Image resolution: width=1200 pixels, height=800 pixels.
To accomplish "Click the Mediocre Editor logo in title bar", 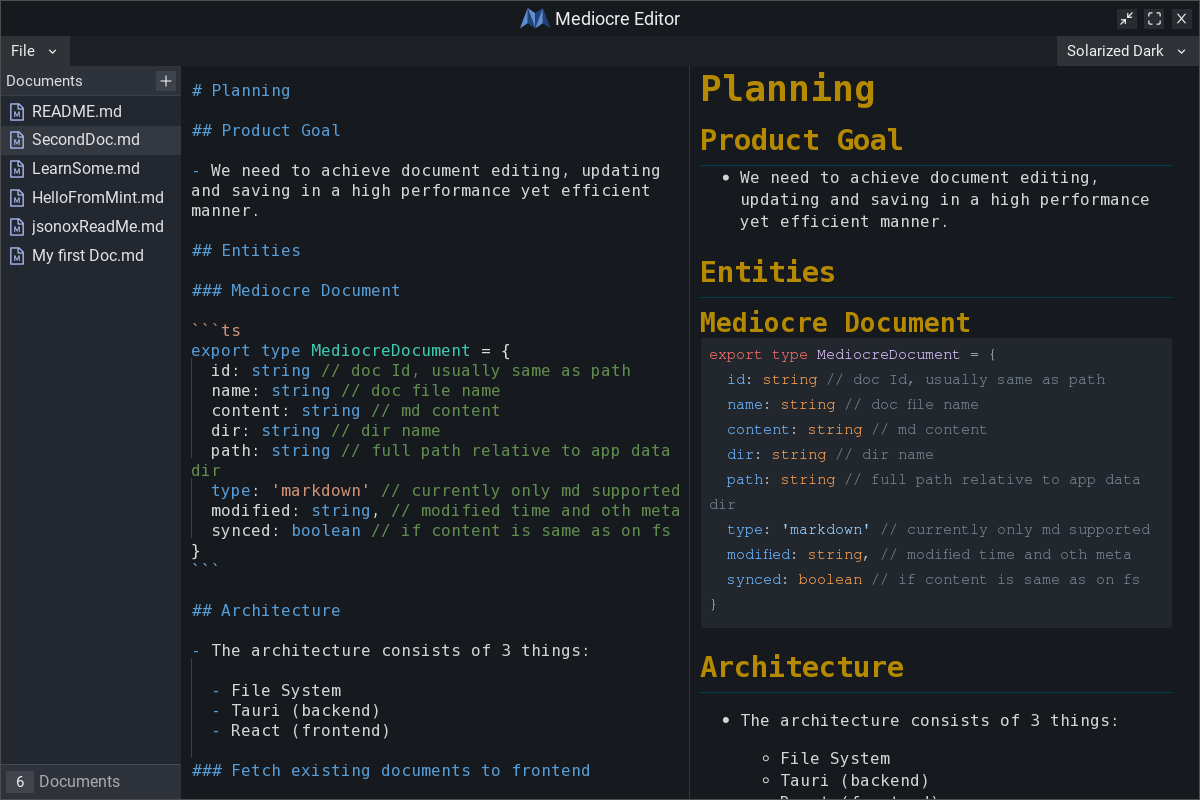I will tap(535, 19).
